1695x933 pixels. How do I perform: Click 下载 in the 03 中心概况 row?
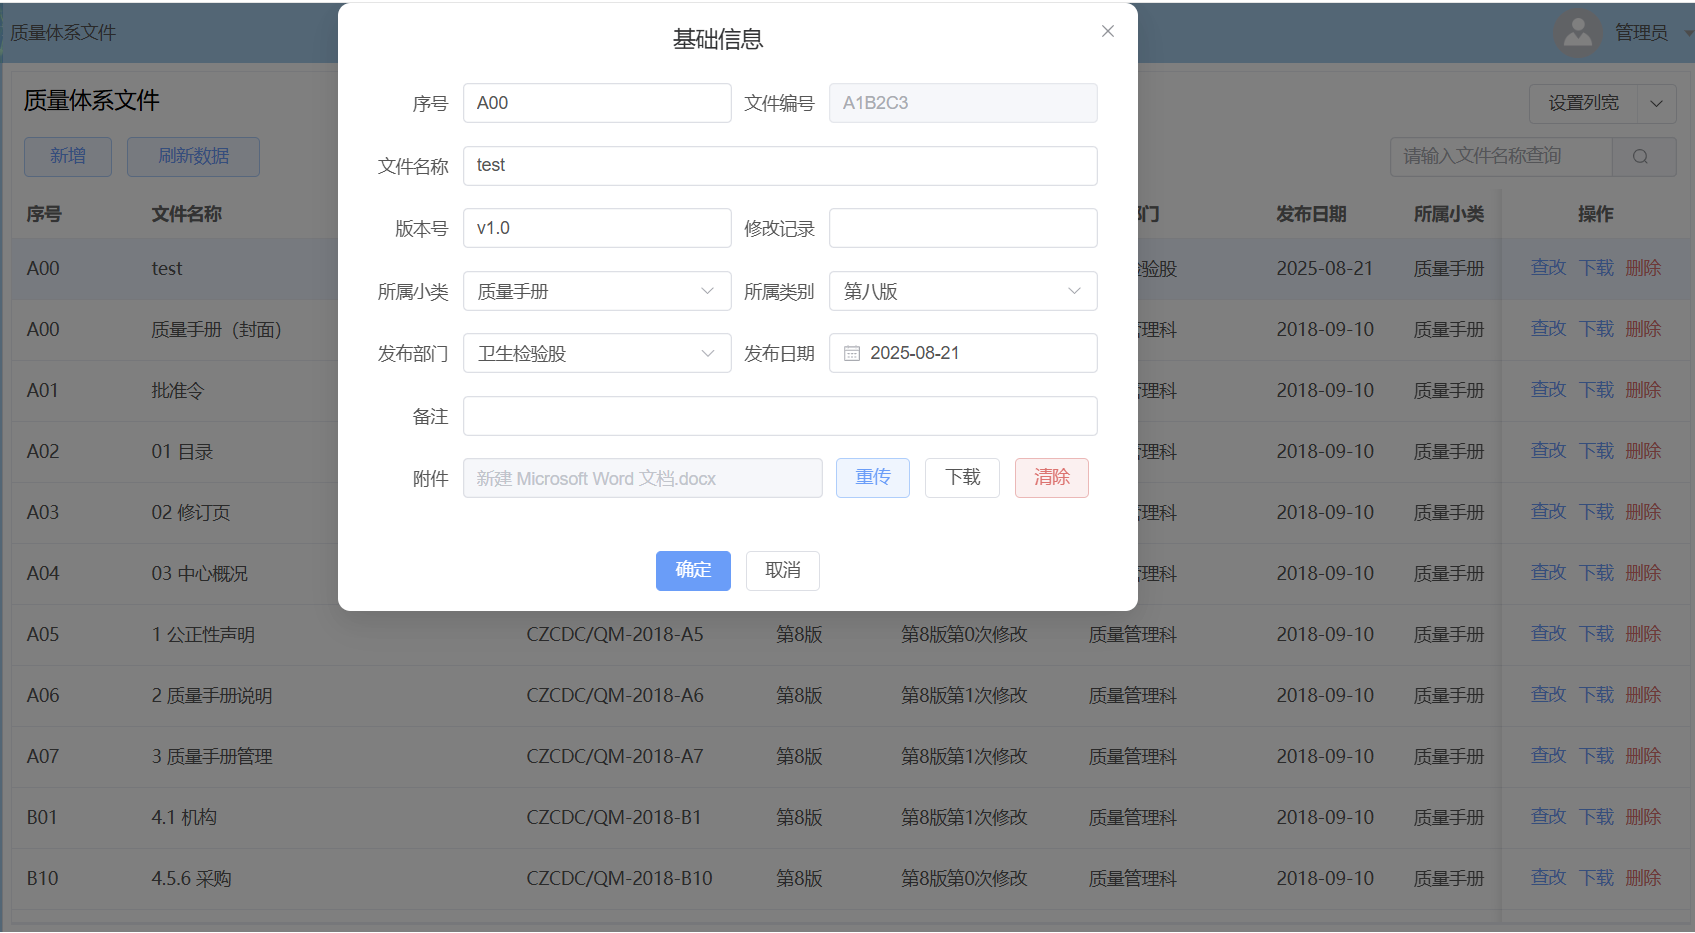(1596, 573)
